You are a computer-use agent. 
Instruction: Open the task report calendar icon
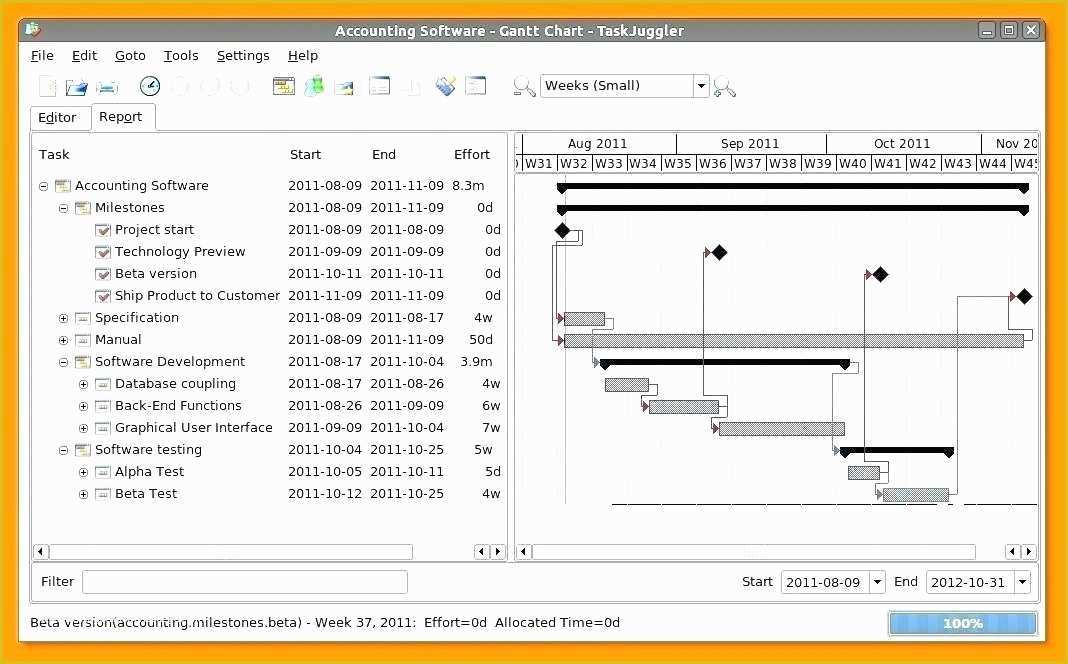(283, 86)
